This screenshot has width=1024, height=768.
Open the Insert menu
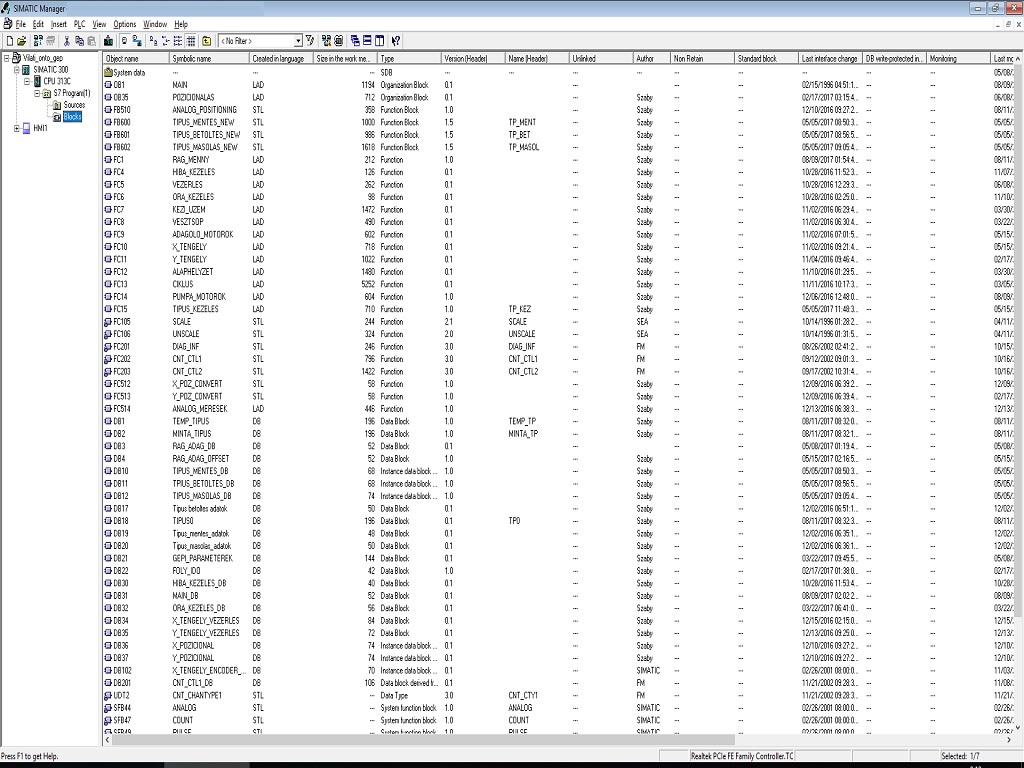[x=59, y=24]
